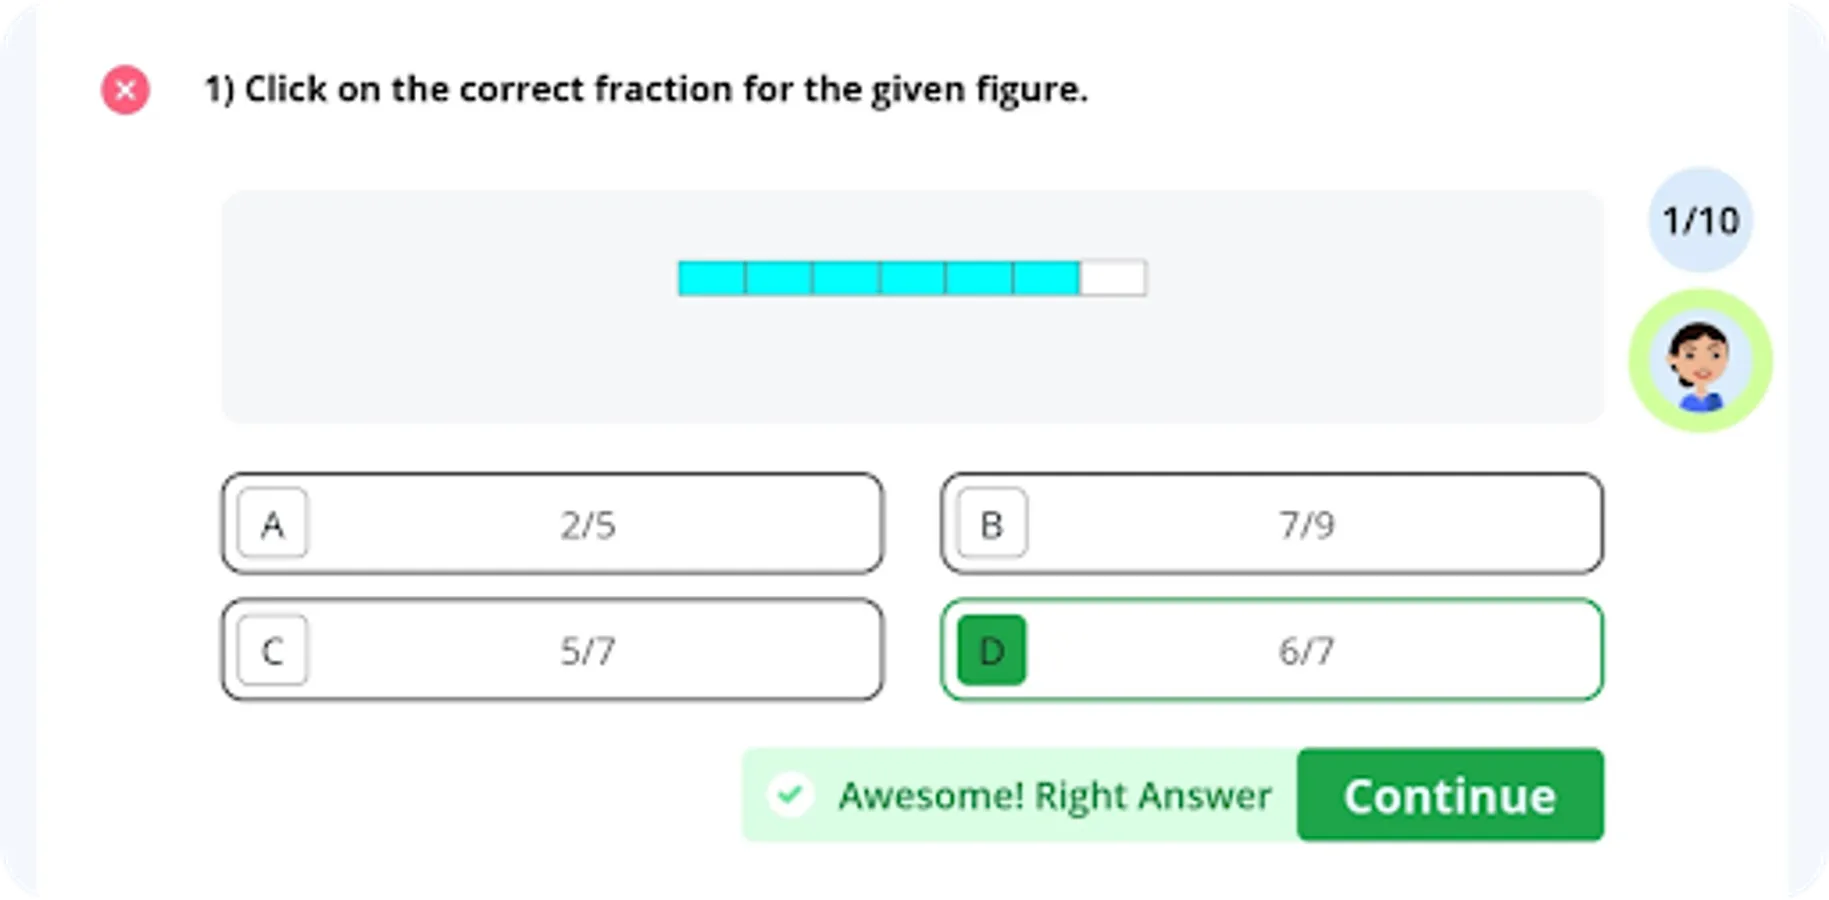This screenshot has width=1829, height=900.
Task: Click the letter C badge
Action: pos(272,650)
